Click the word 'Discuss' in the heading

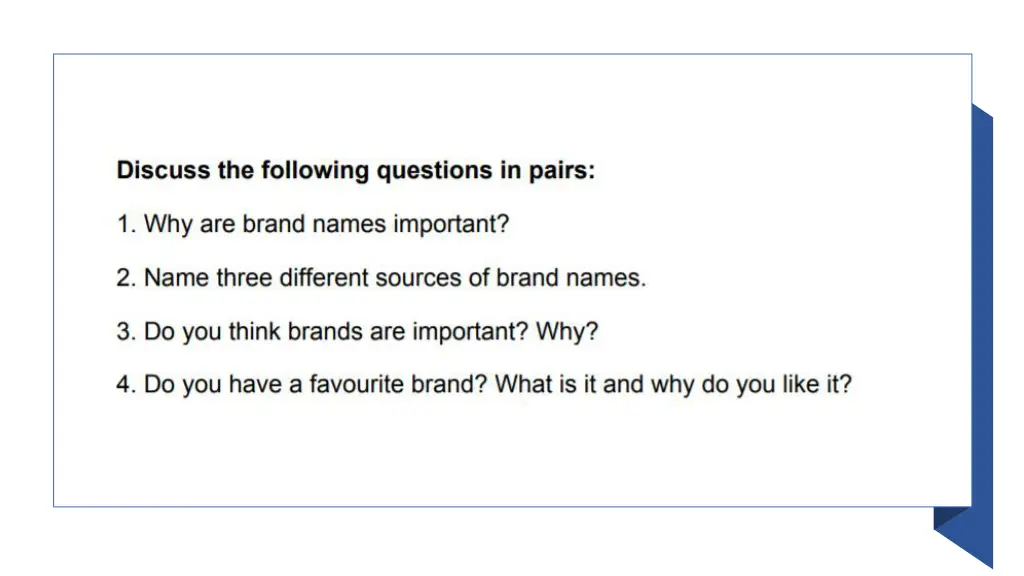point(163,170)
